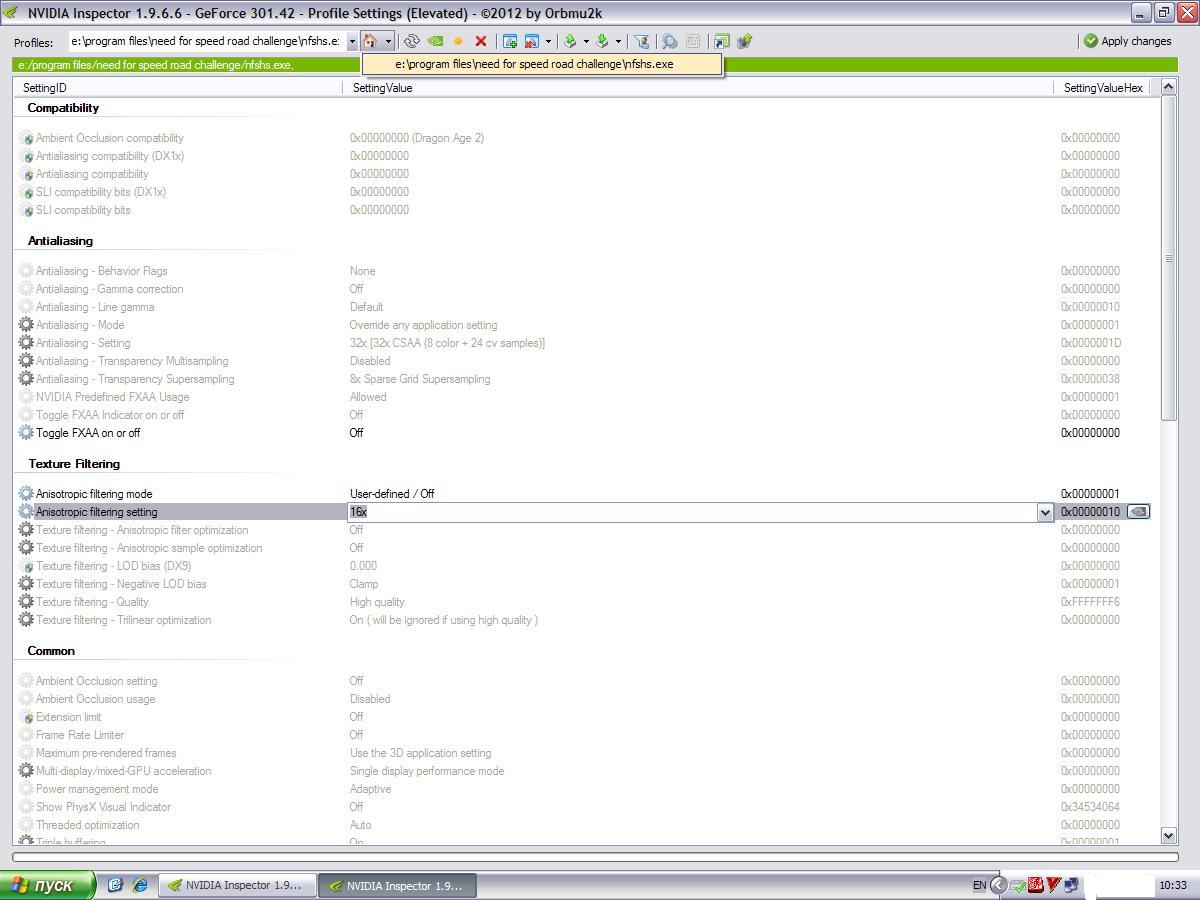Click the export profile green arrow icon
The width and height of the screenshot is (1200, 900).
570,41
